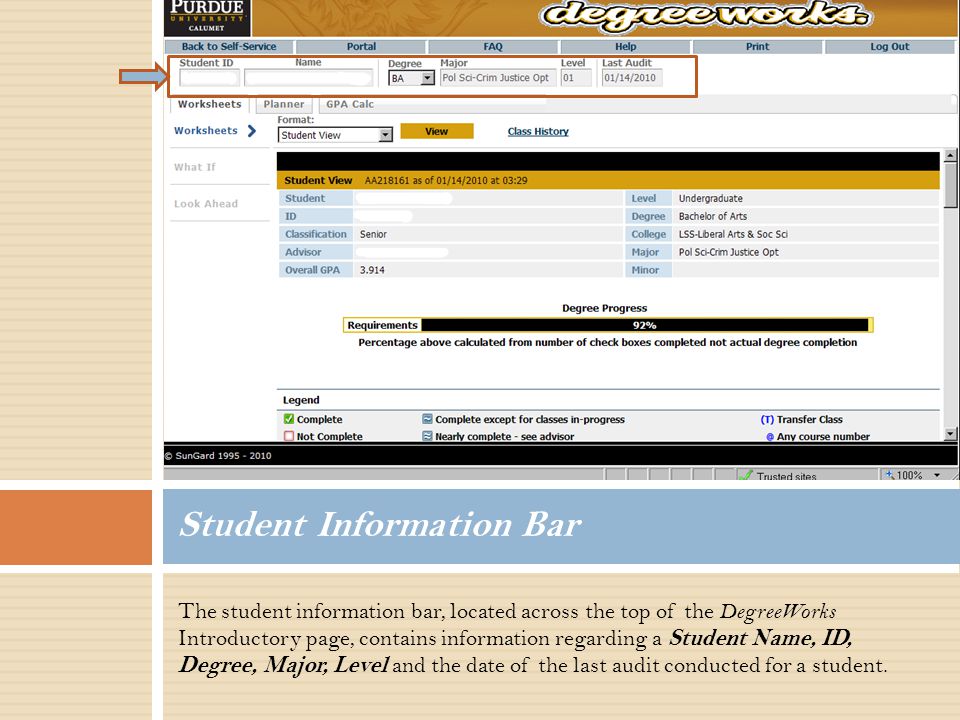Viewport: 960px width, 720px height.
Task: Open Worksheets in the side panel
Action: click(x=206, y=130)
